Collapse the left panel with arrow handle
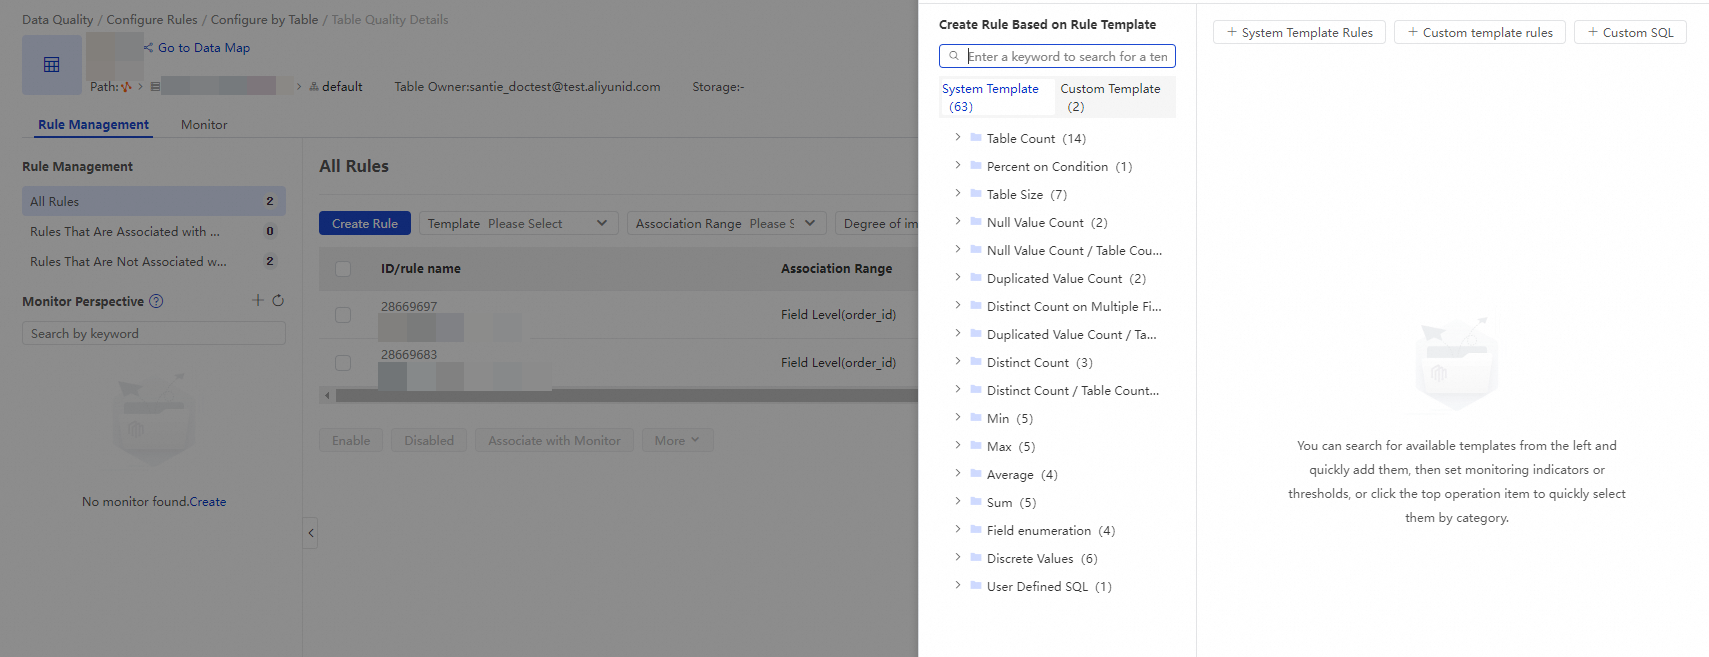 point(311,533)
